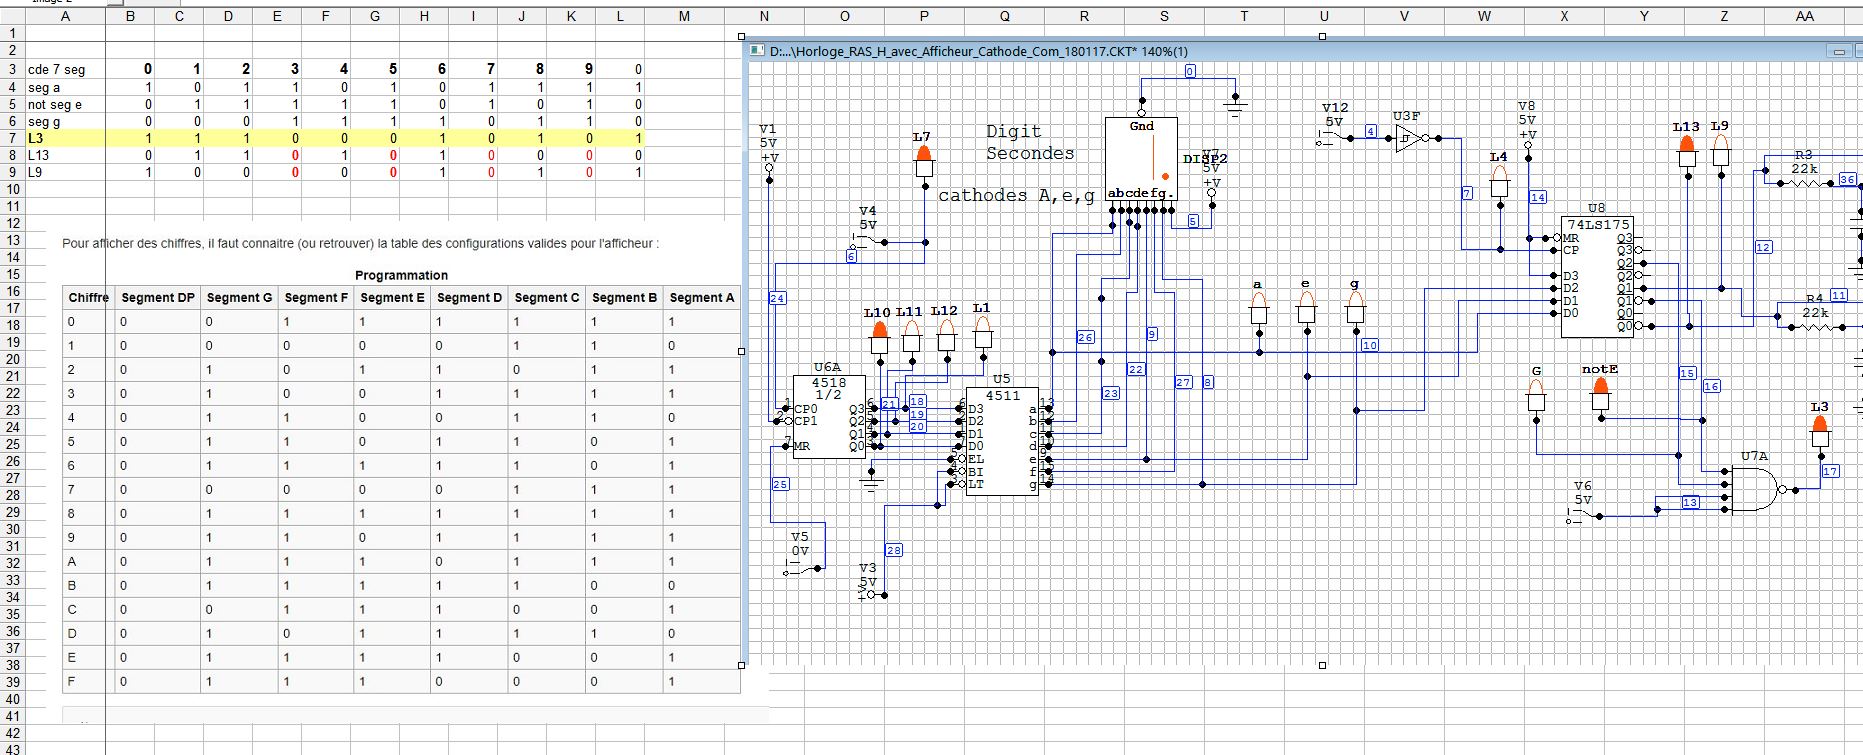Toggle the V12 5V logic switch

[x=1335, y=139]
